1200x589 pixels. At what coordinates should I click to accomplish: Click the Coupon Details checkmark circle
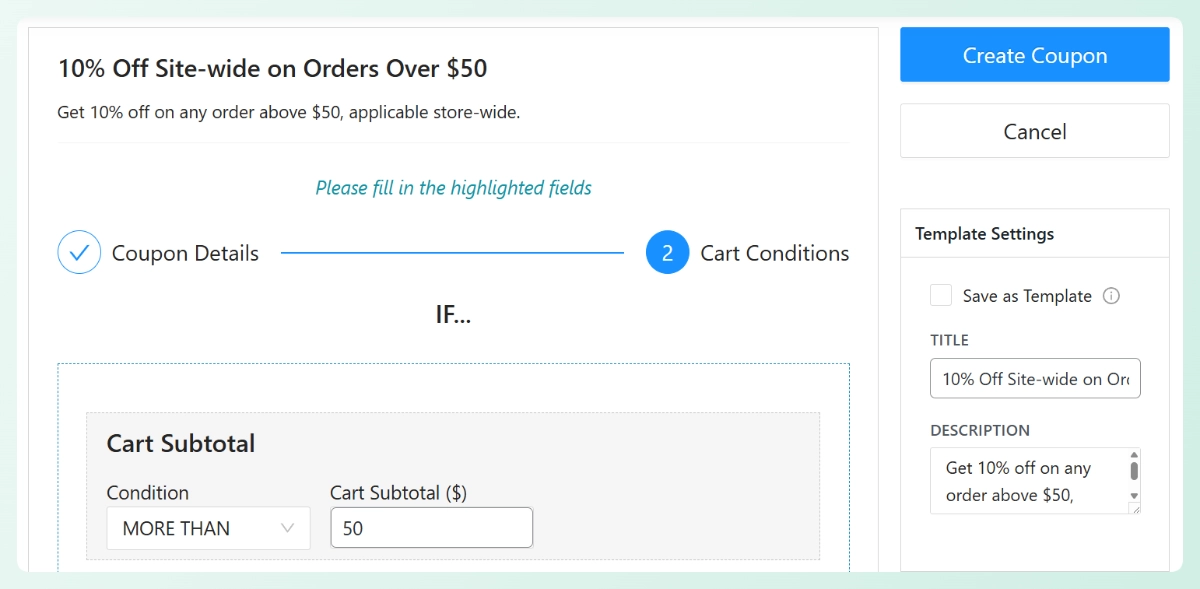click(79, 253)
